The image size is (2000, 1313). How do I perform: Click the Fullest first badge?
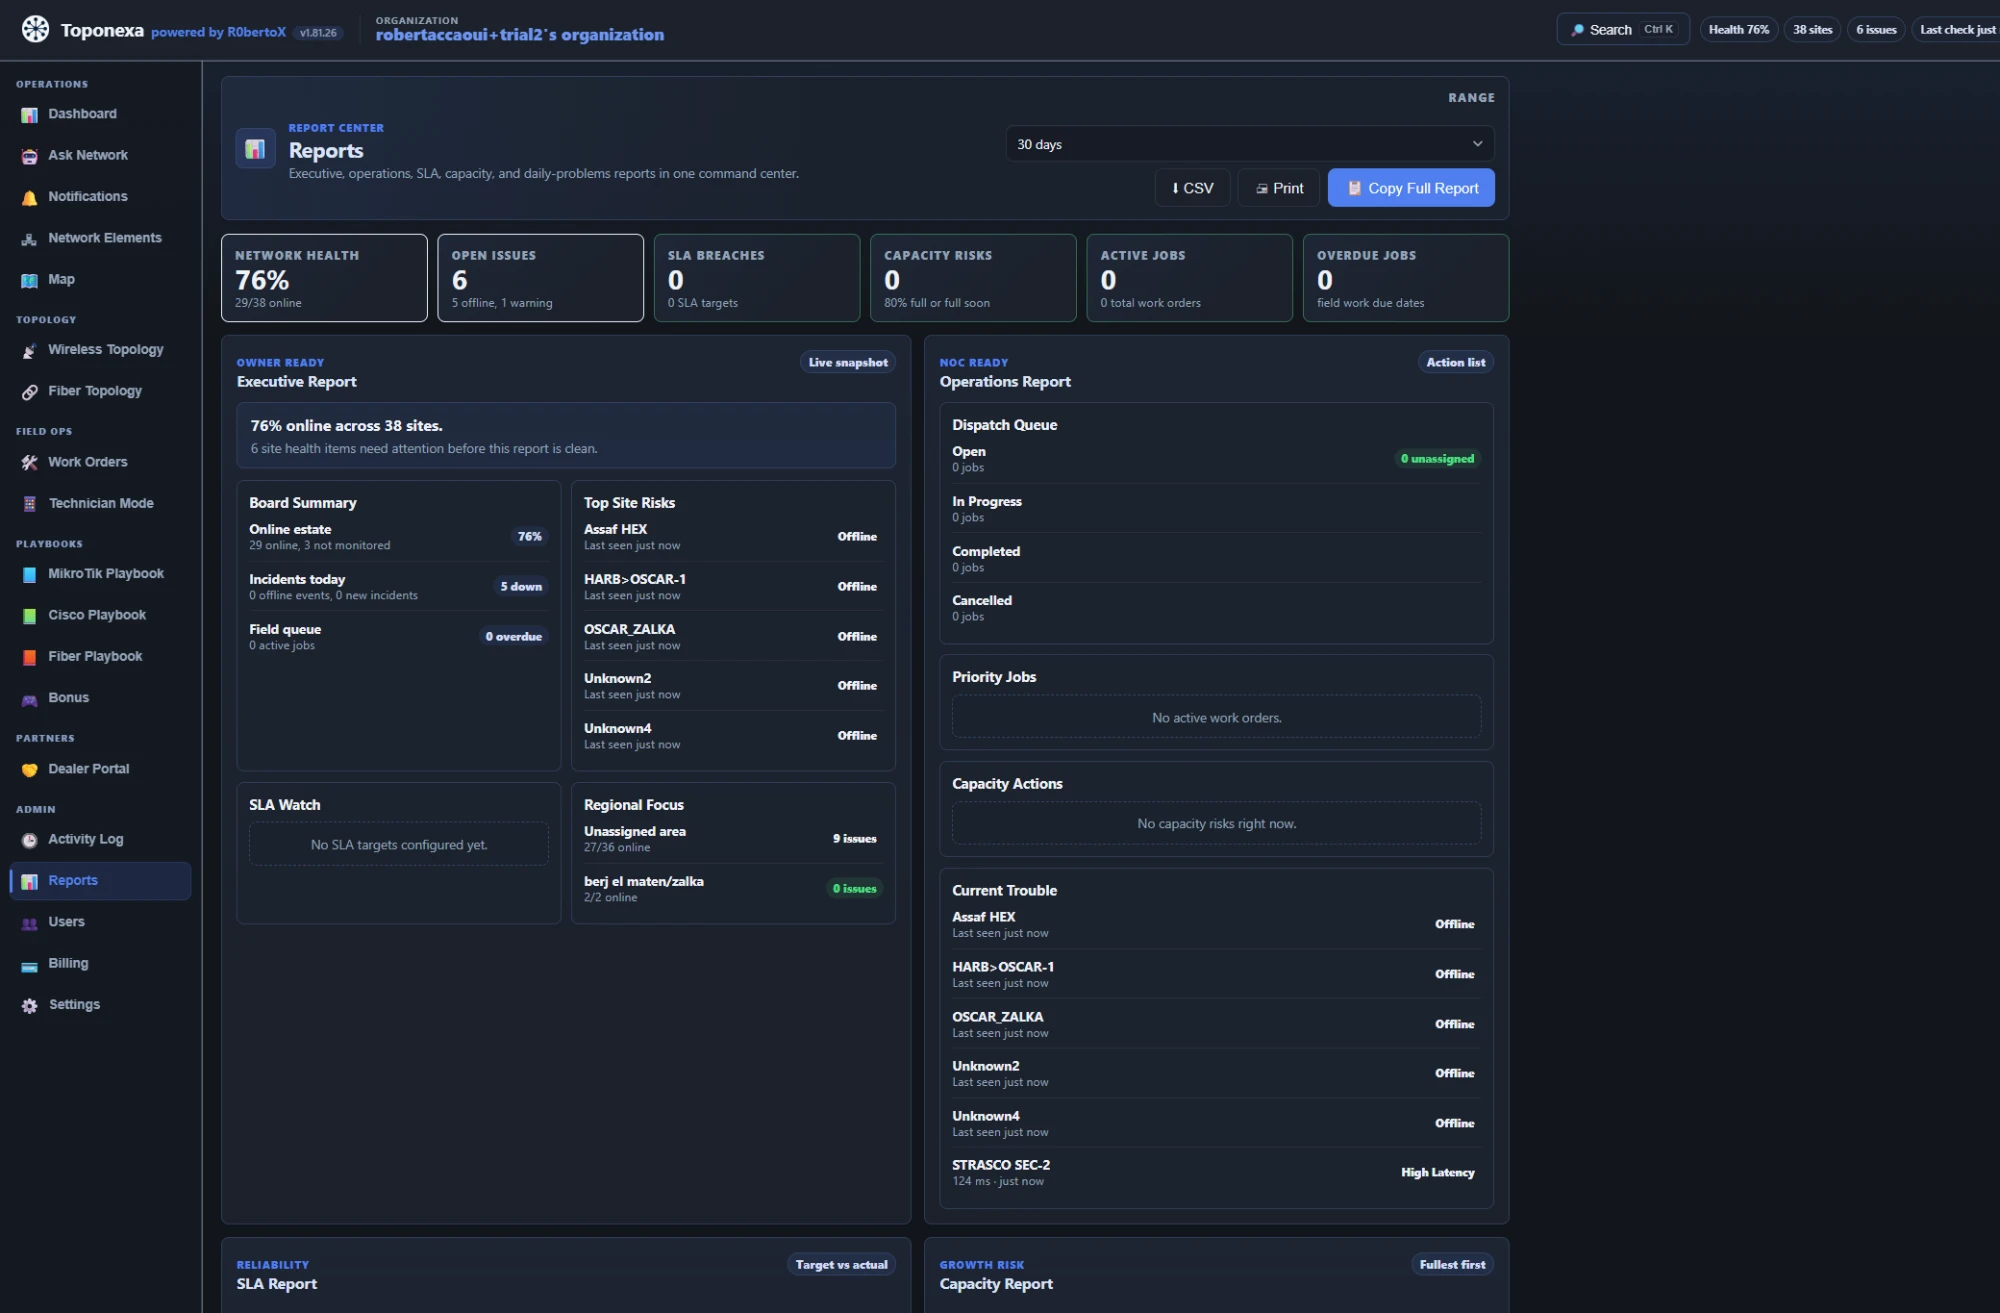click(x=1452, y=1265)
